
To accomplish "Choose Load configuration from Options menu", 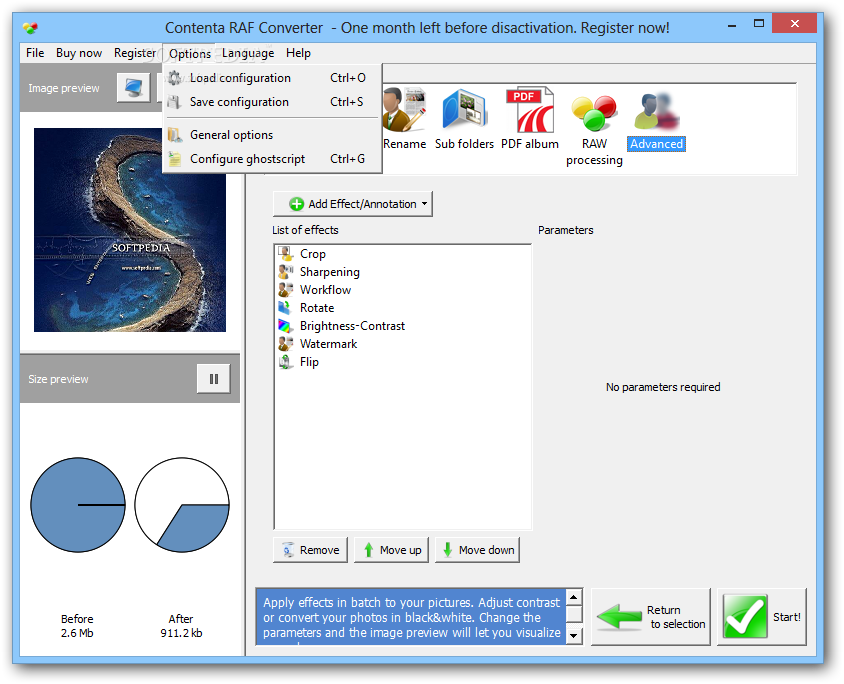I will (x=272, y=78).
